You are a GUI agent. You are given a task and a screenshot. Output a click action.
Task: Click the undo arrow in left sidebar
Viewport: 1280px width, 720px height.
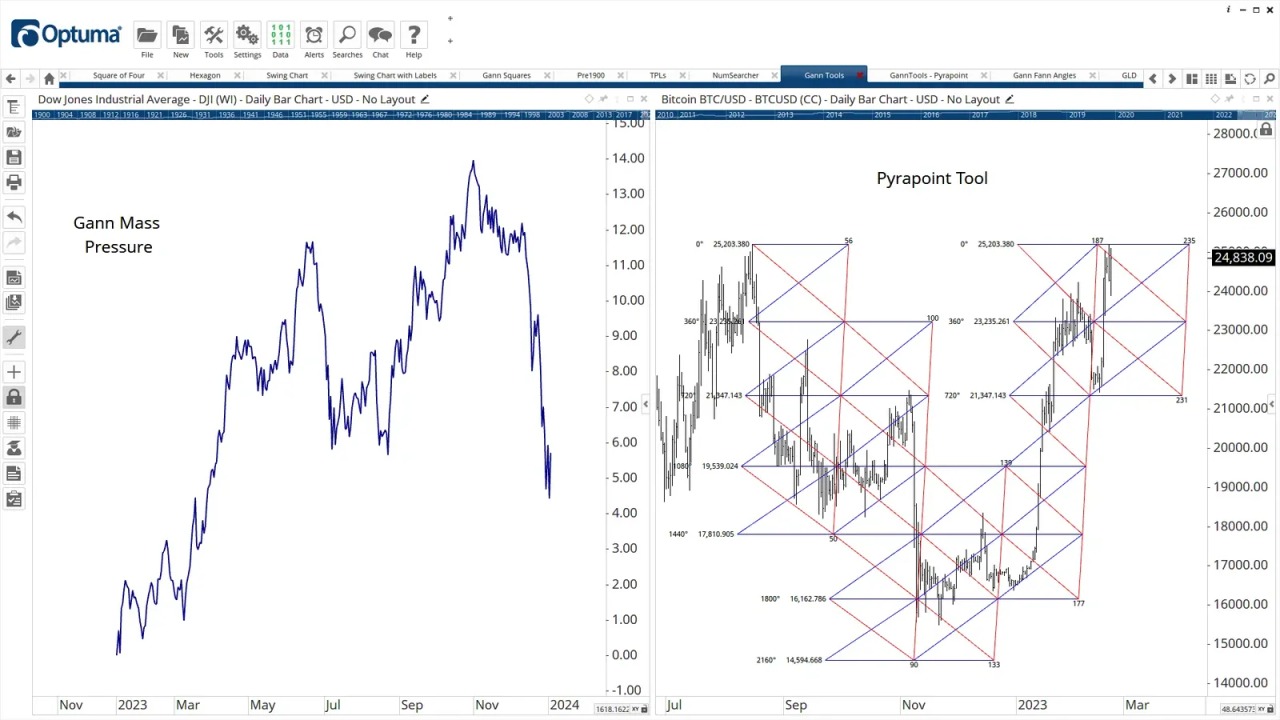tap(14, 216)
